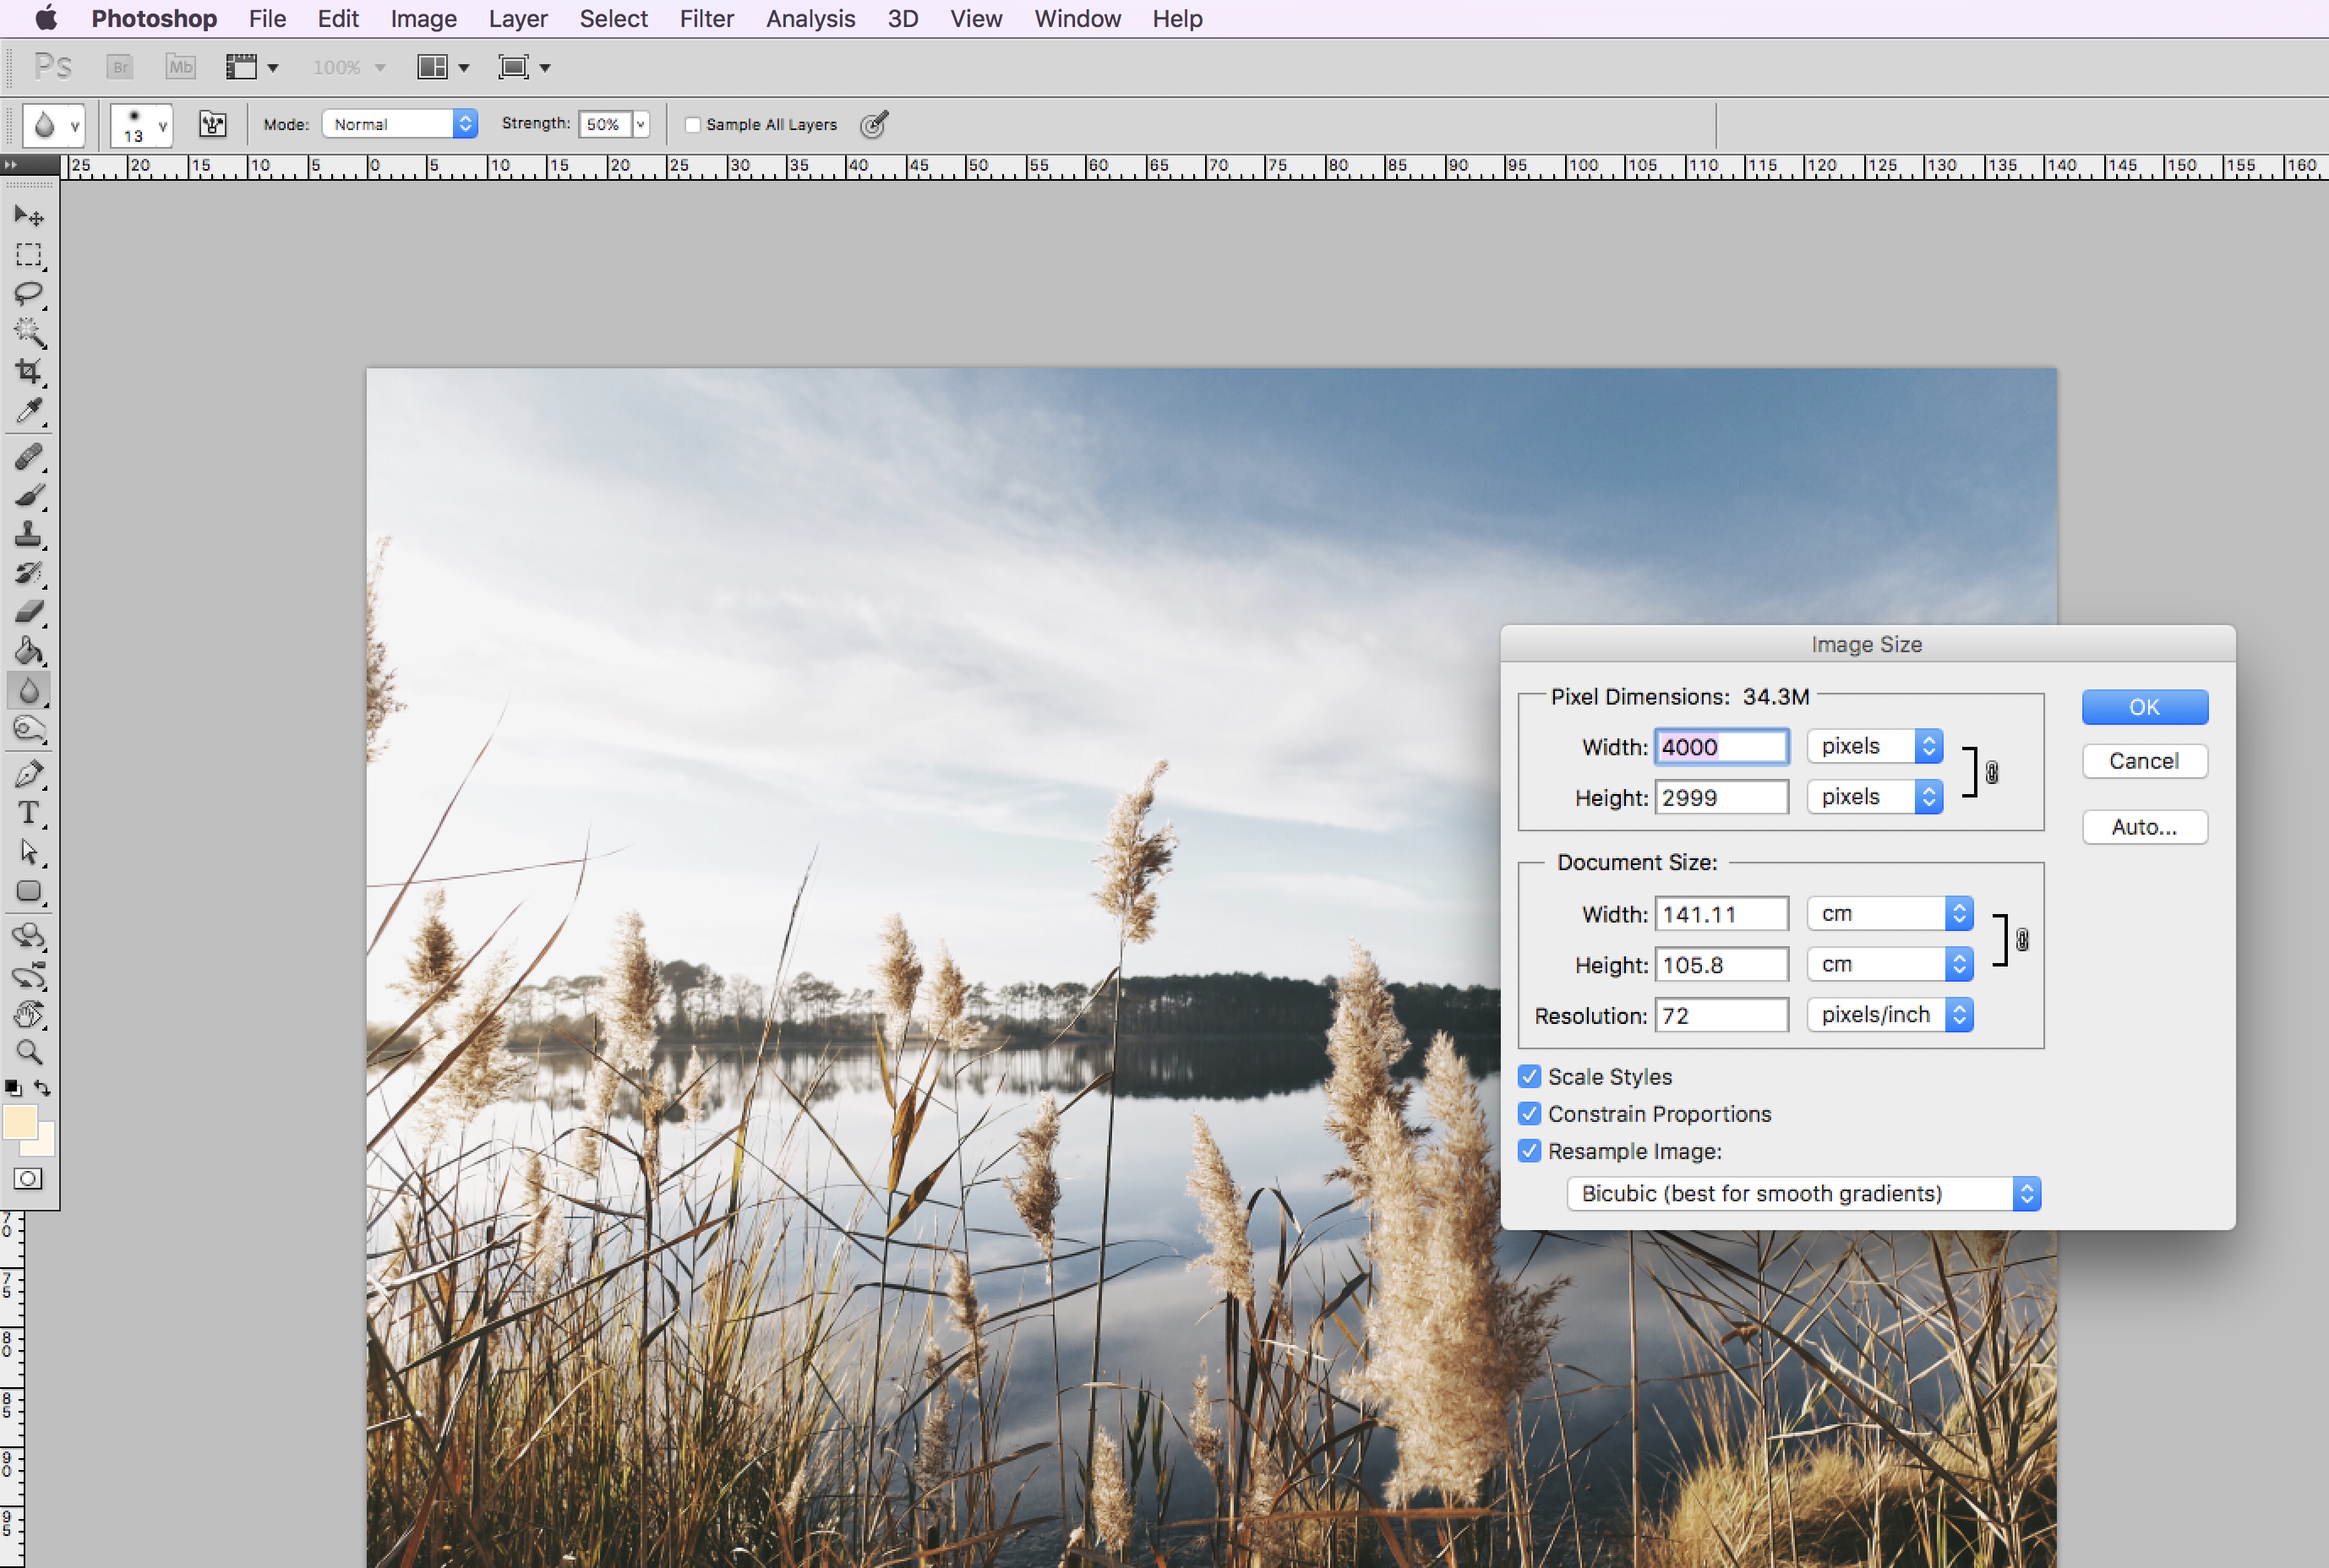Image resolution: width=2329 pixels, height=1568 pixels.
Task: Swap foreground and background colors
Action: coord(42,1087)
